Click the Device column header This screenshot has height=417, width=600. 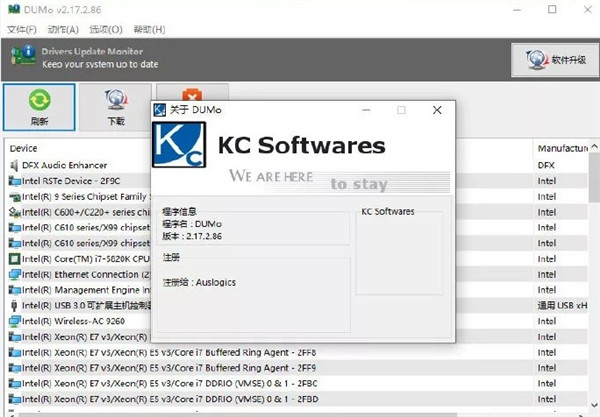click(x=23, y=148)
